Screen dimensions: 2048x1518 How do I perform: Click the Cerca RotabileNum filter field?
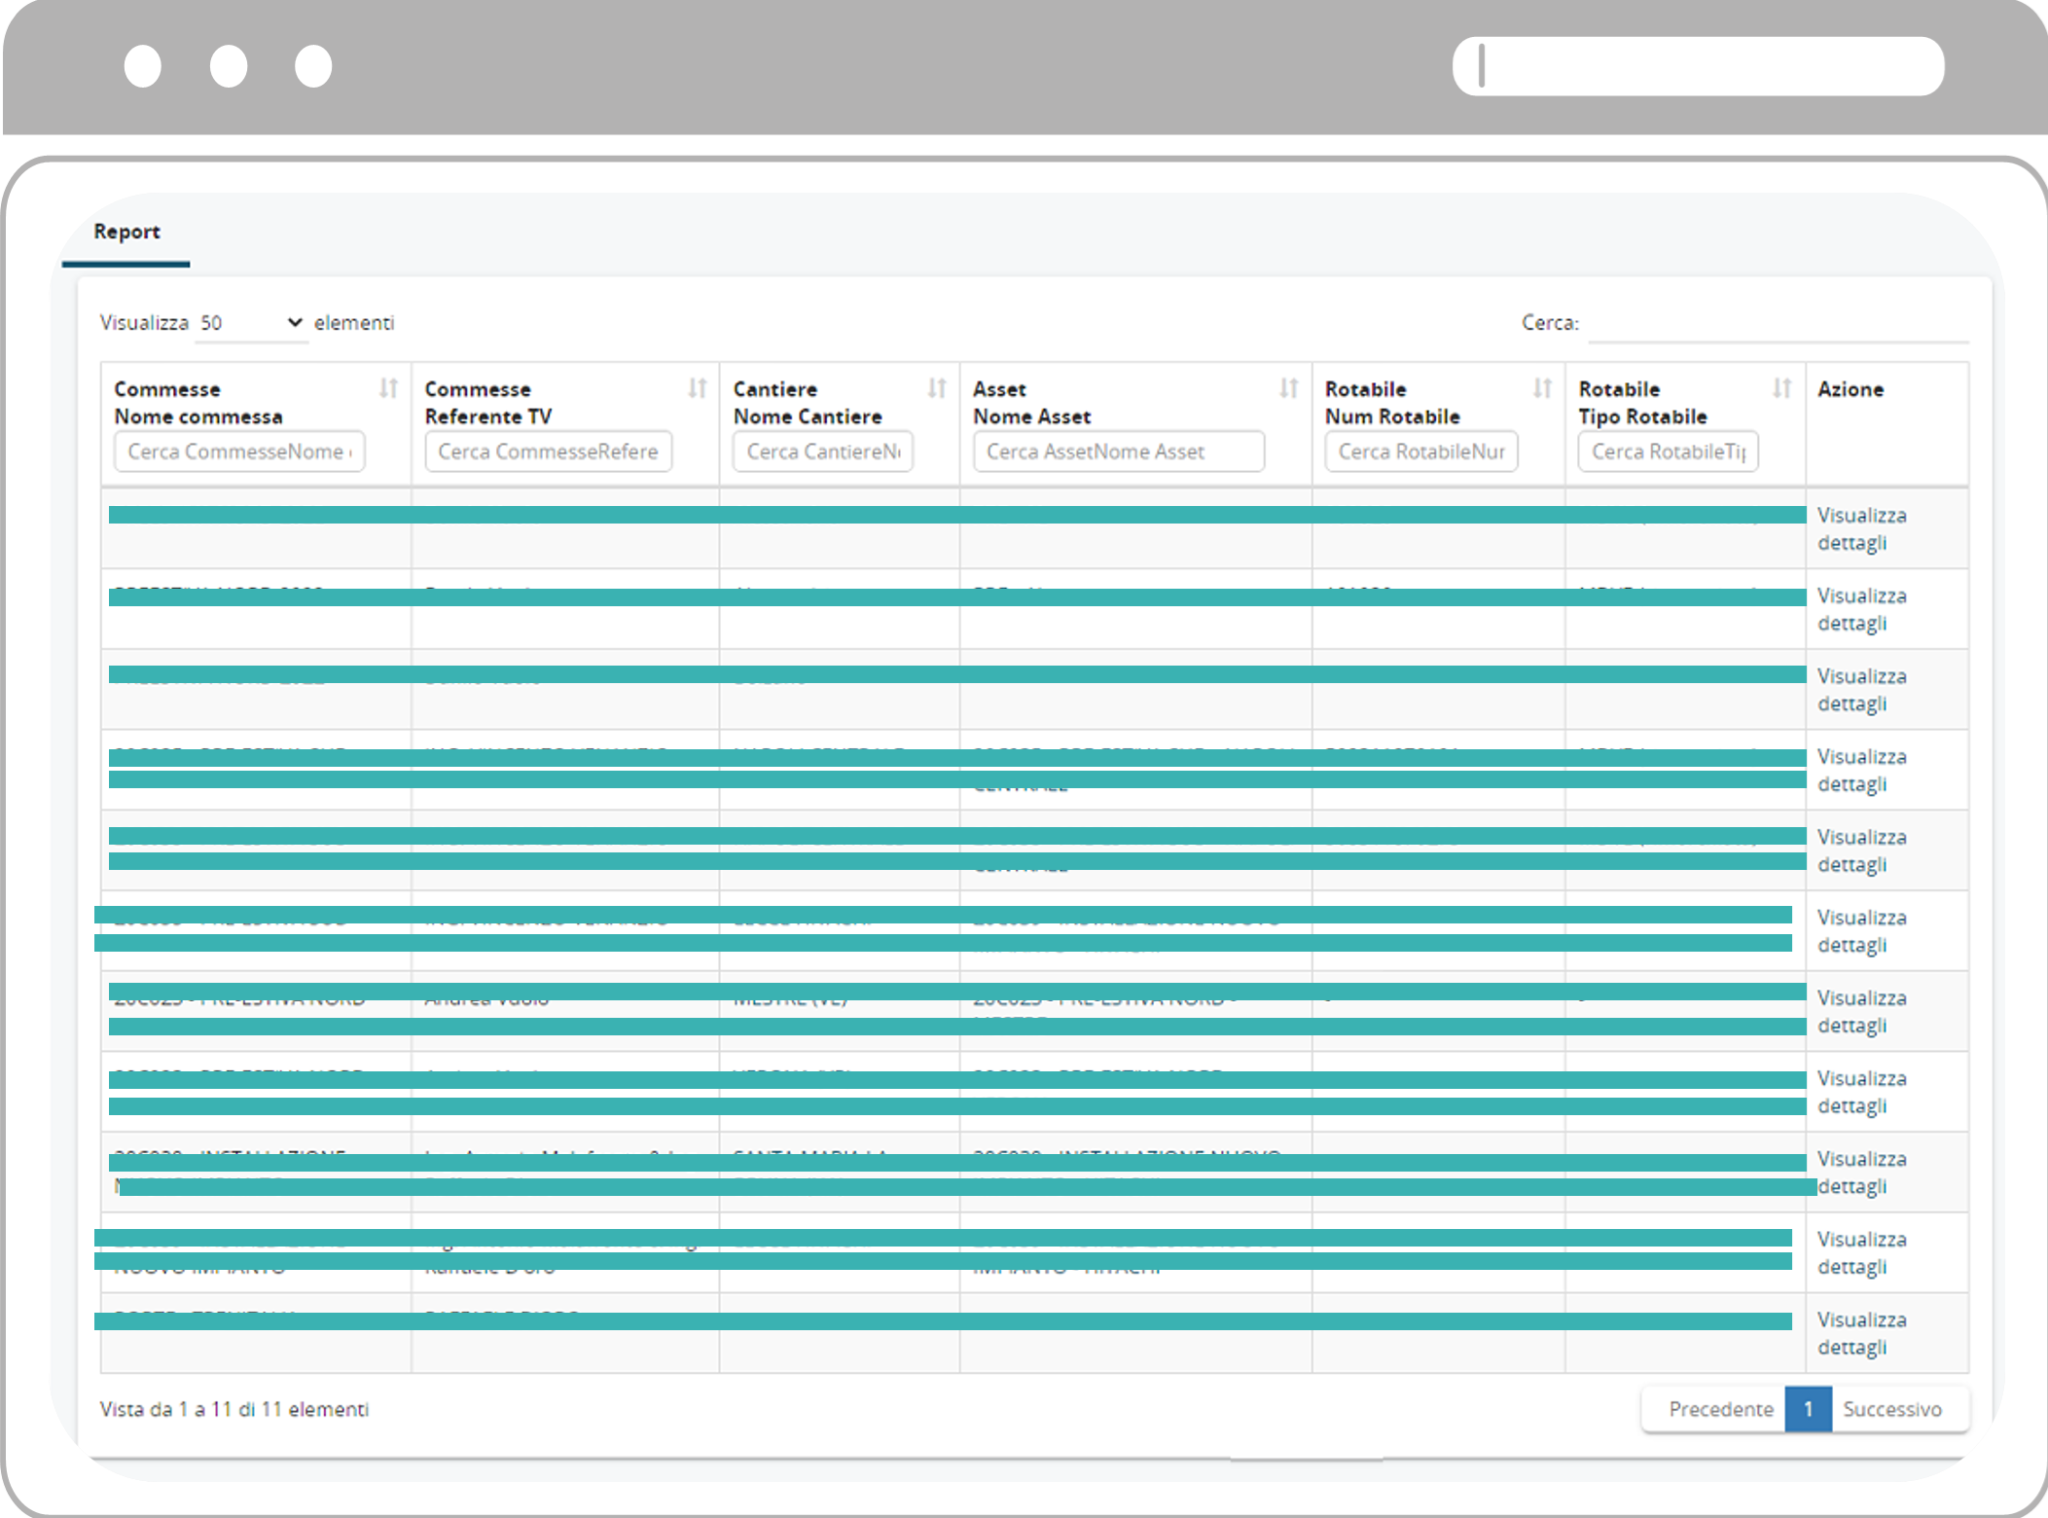coord(1421,451)
